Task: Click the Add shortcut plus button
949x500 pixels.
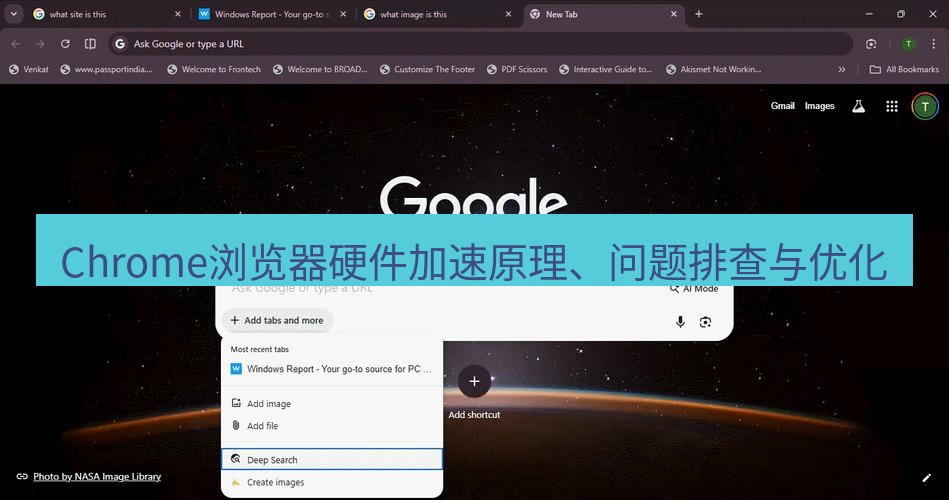Action: point(474,381)
